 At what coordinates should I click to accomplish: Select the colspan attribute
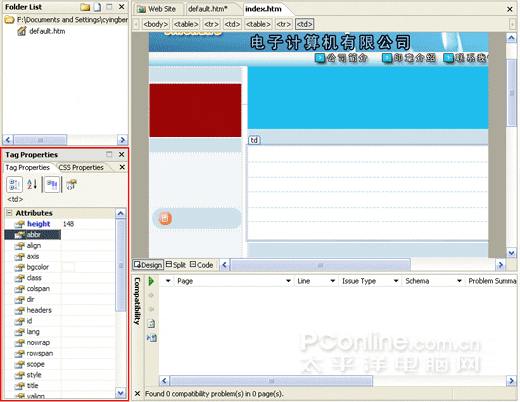pyautogui.click(x=38, y=289)
